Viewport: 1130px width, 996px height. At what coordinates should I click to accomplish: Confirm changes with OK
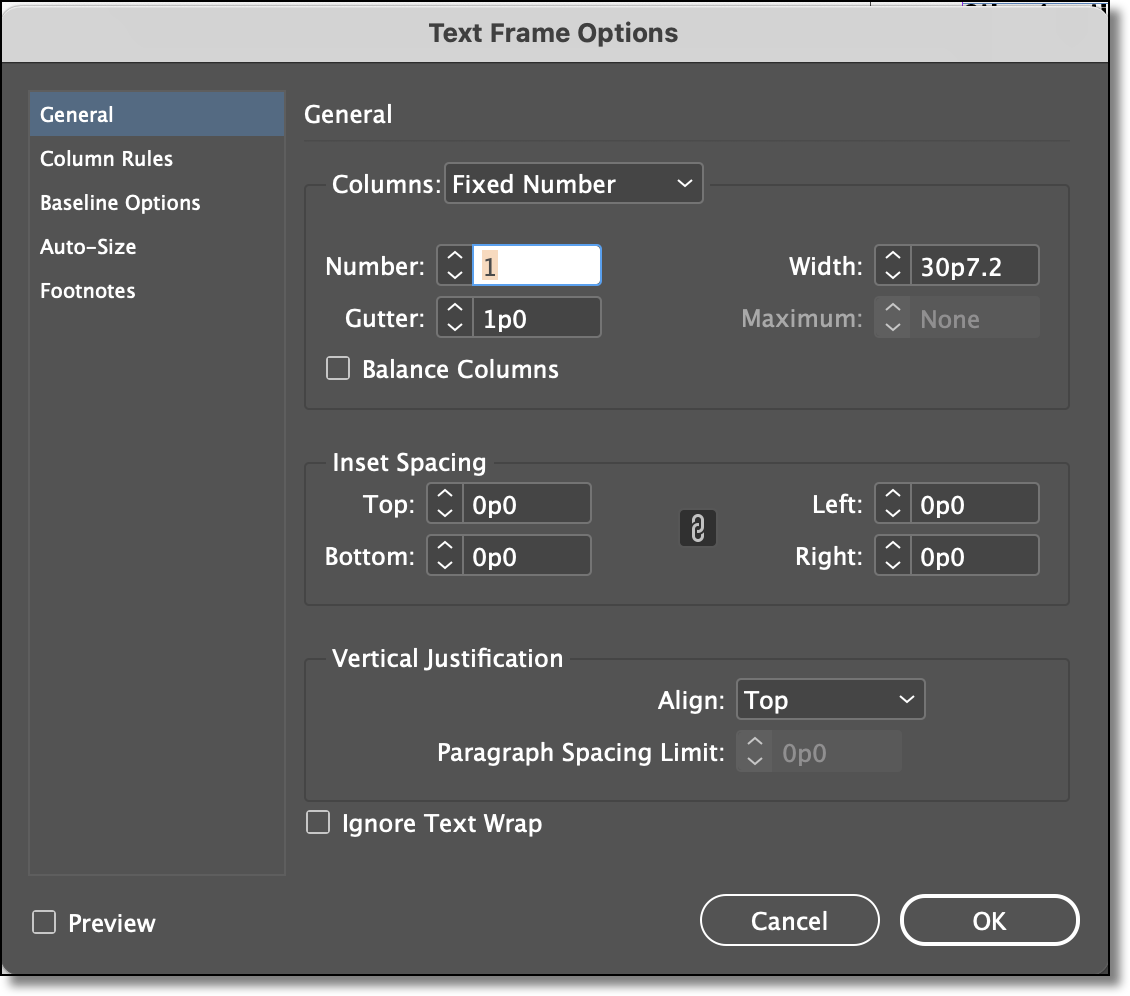click(989, 920)
